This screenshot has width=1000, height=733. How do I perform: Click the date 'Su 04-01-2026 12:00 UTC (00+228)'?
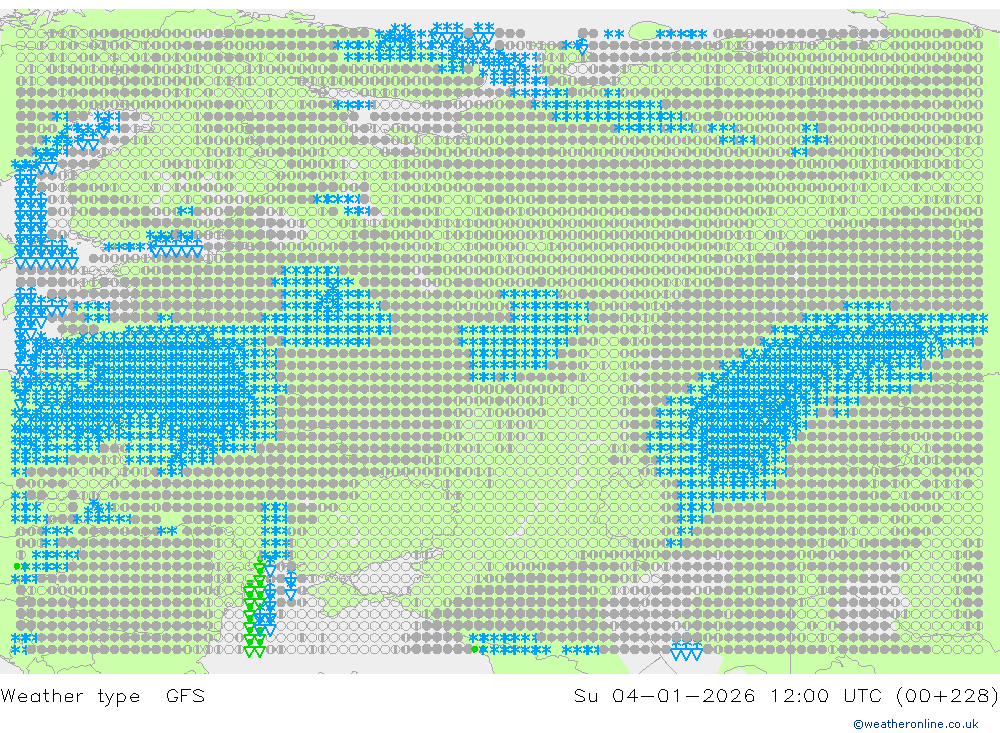pyautogui.click(x=786, y=695)
